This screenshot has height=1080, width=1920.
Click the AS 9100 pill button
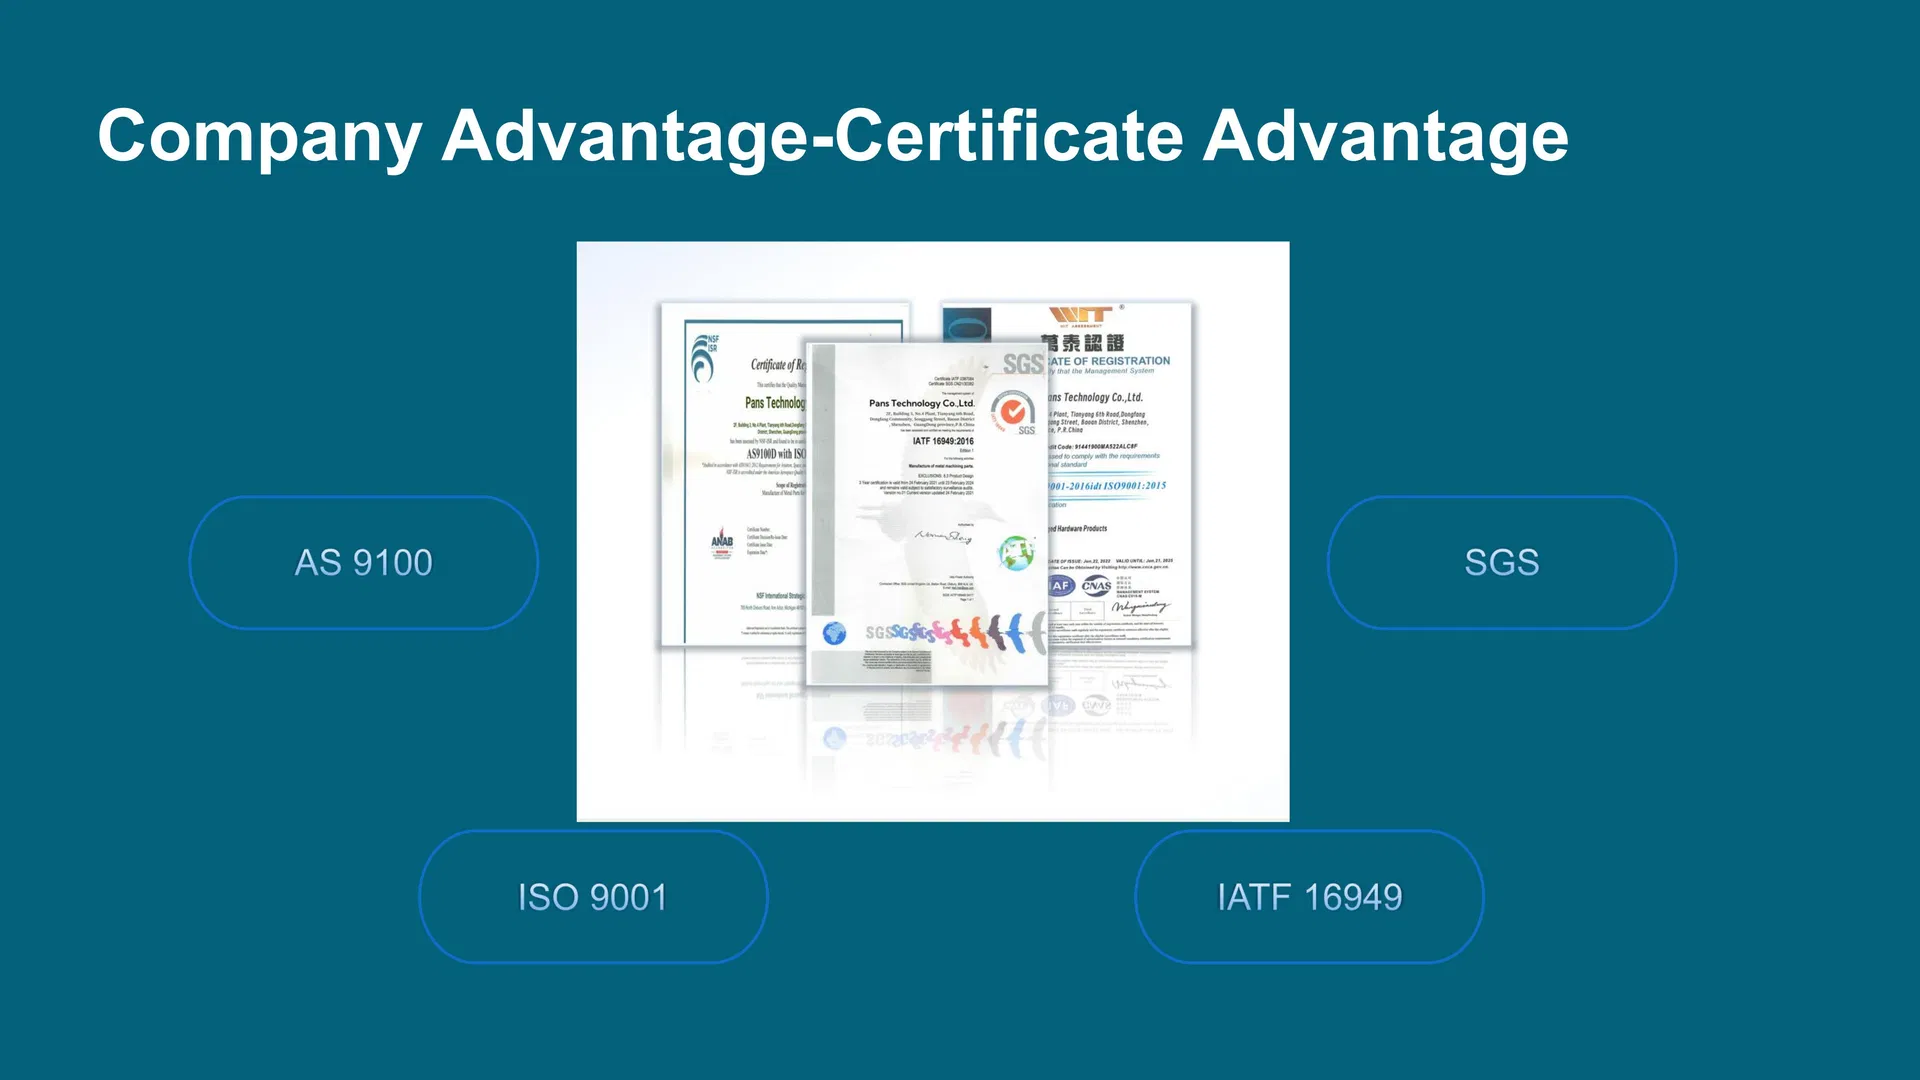click(x=364, y=562)
